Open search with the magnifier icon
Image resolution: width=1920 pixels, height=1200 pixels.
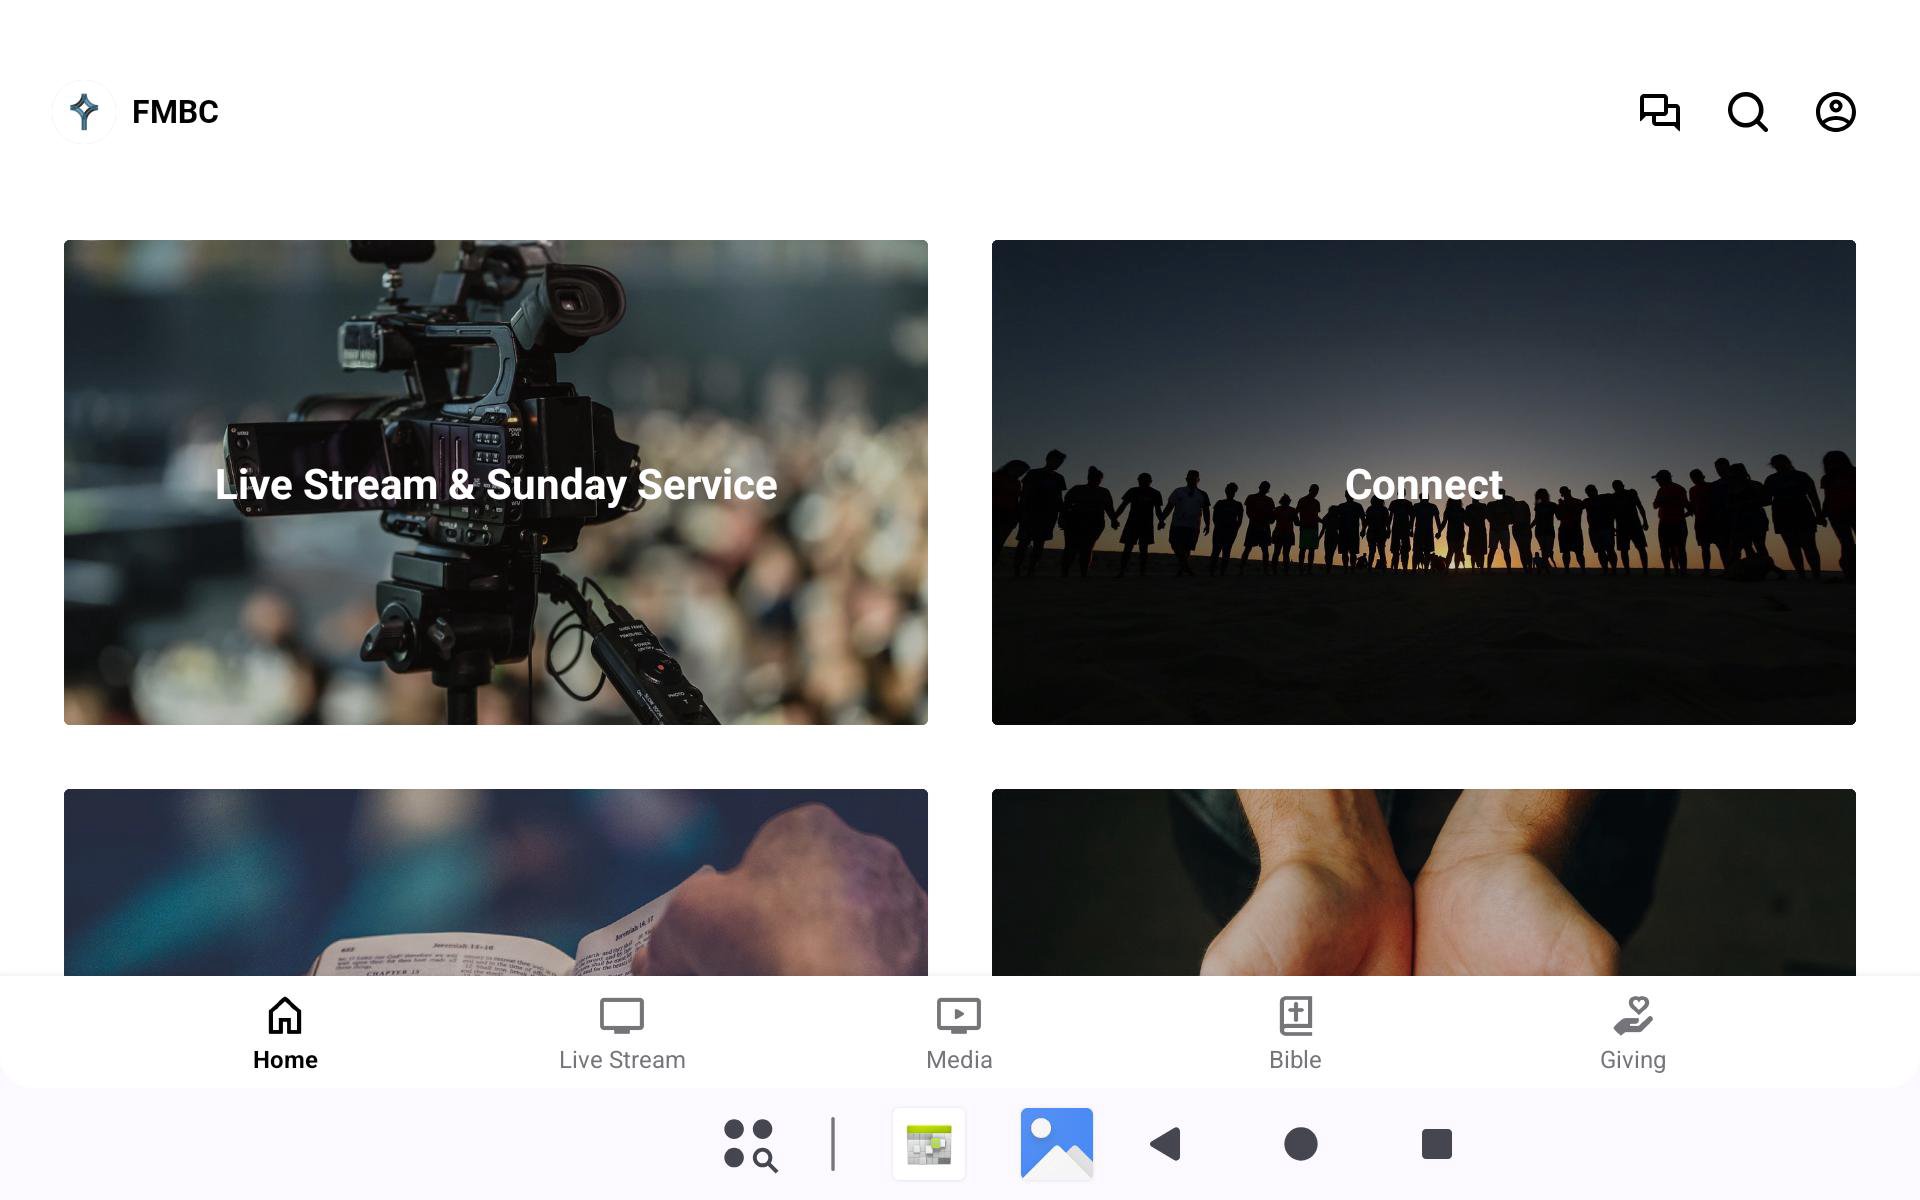point(1747,112)
